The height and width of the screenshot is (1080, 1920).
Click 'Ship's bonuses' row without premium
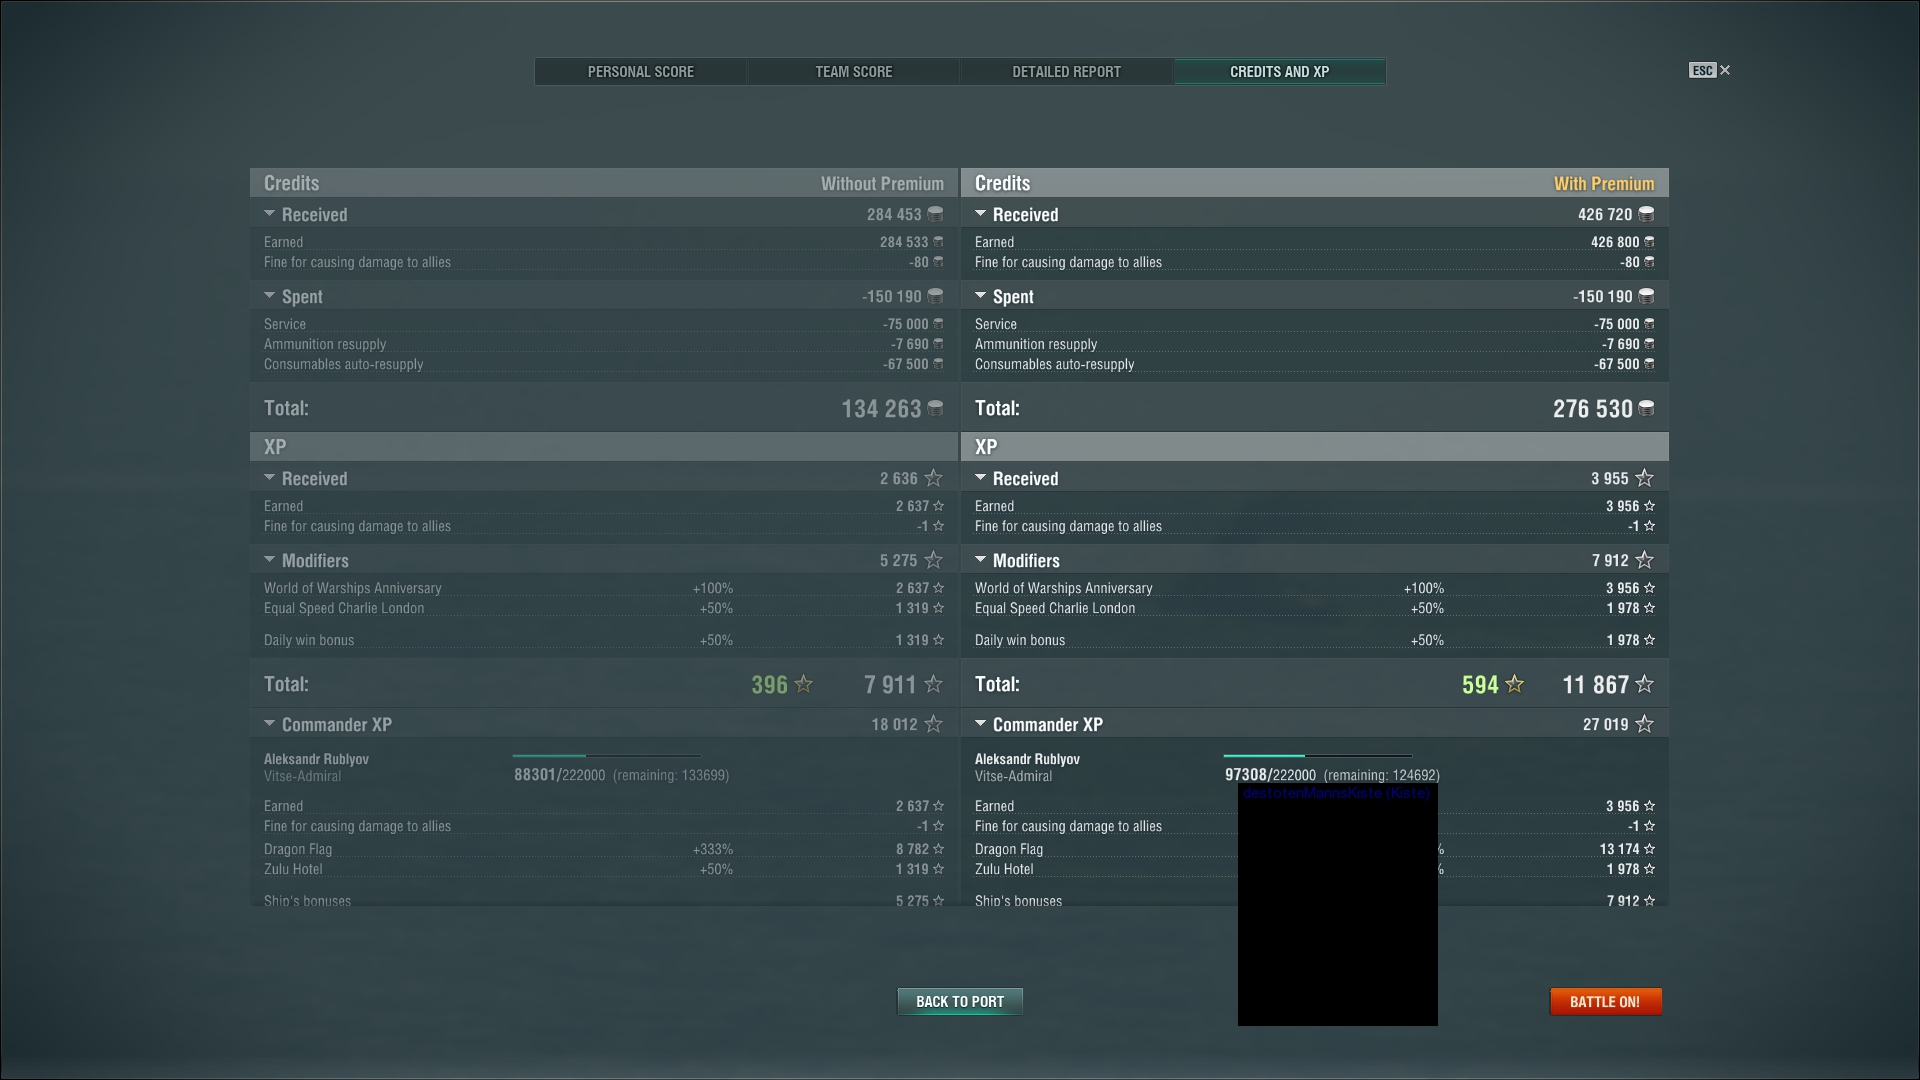click(x=604, y=901)
